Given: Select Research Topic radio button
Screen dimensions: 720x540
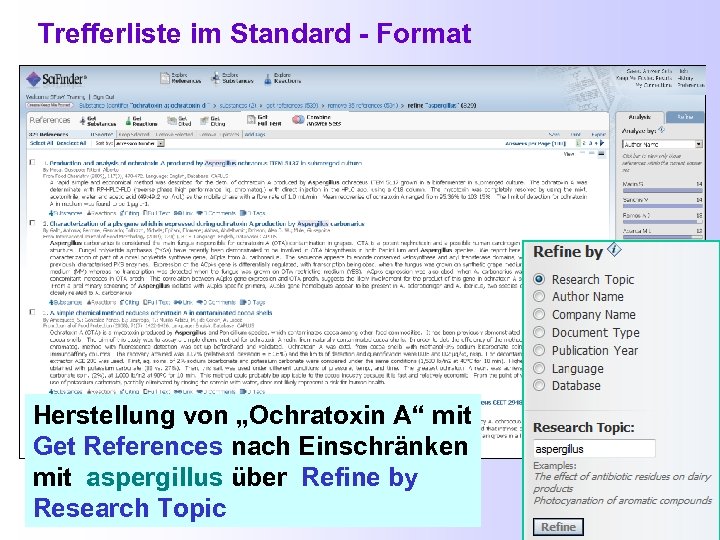Looking at the screenshot, I should 539,279.
